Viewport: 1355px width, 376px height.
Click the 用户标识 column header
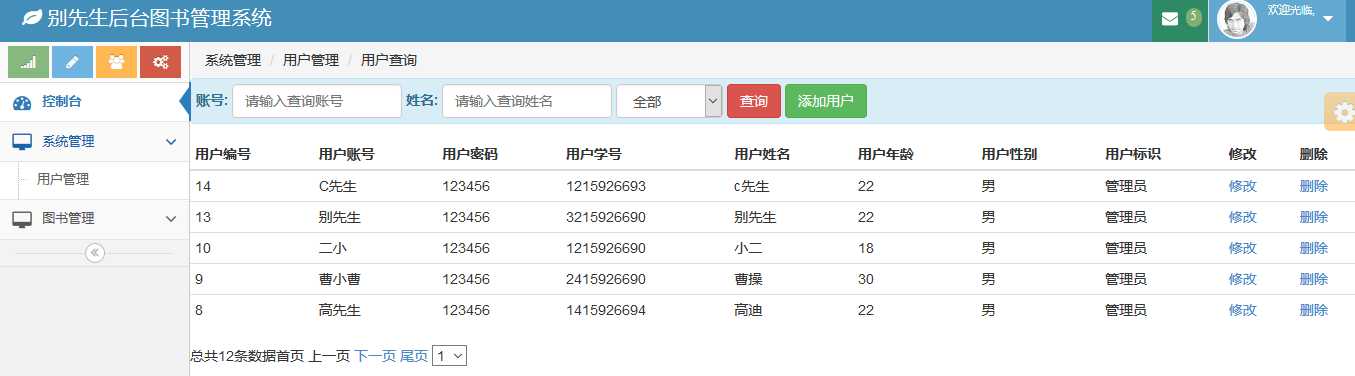pos(1133,154)
